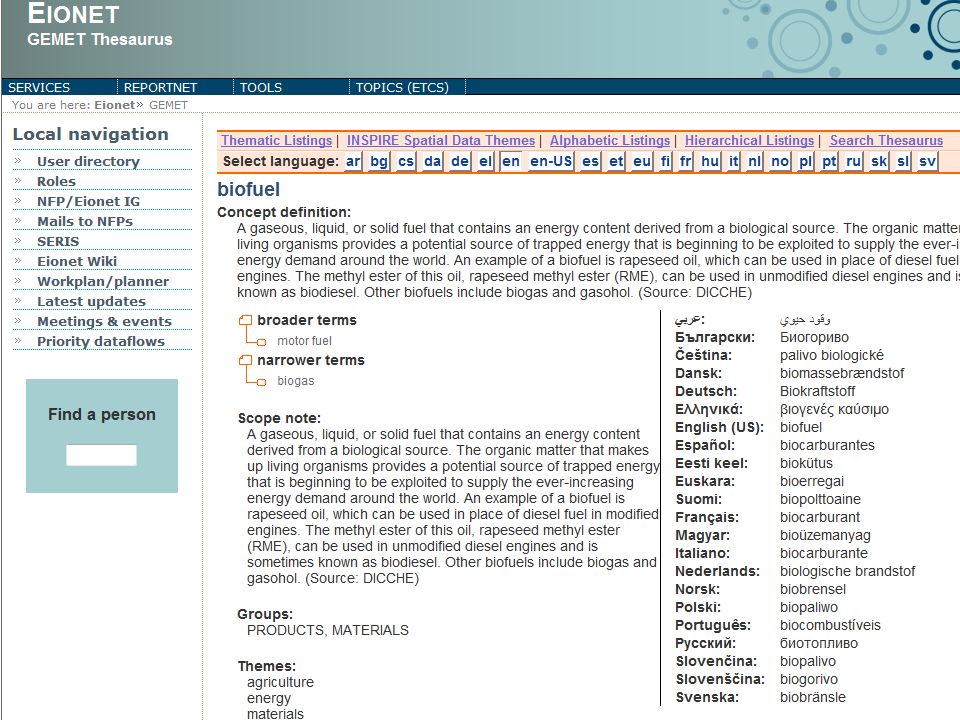This screenshot has height=720, width=960.
Task: Select language it
Action: [x=733, y=162]
